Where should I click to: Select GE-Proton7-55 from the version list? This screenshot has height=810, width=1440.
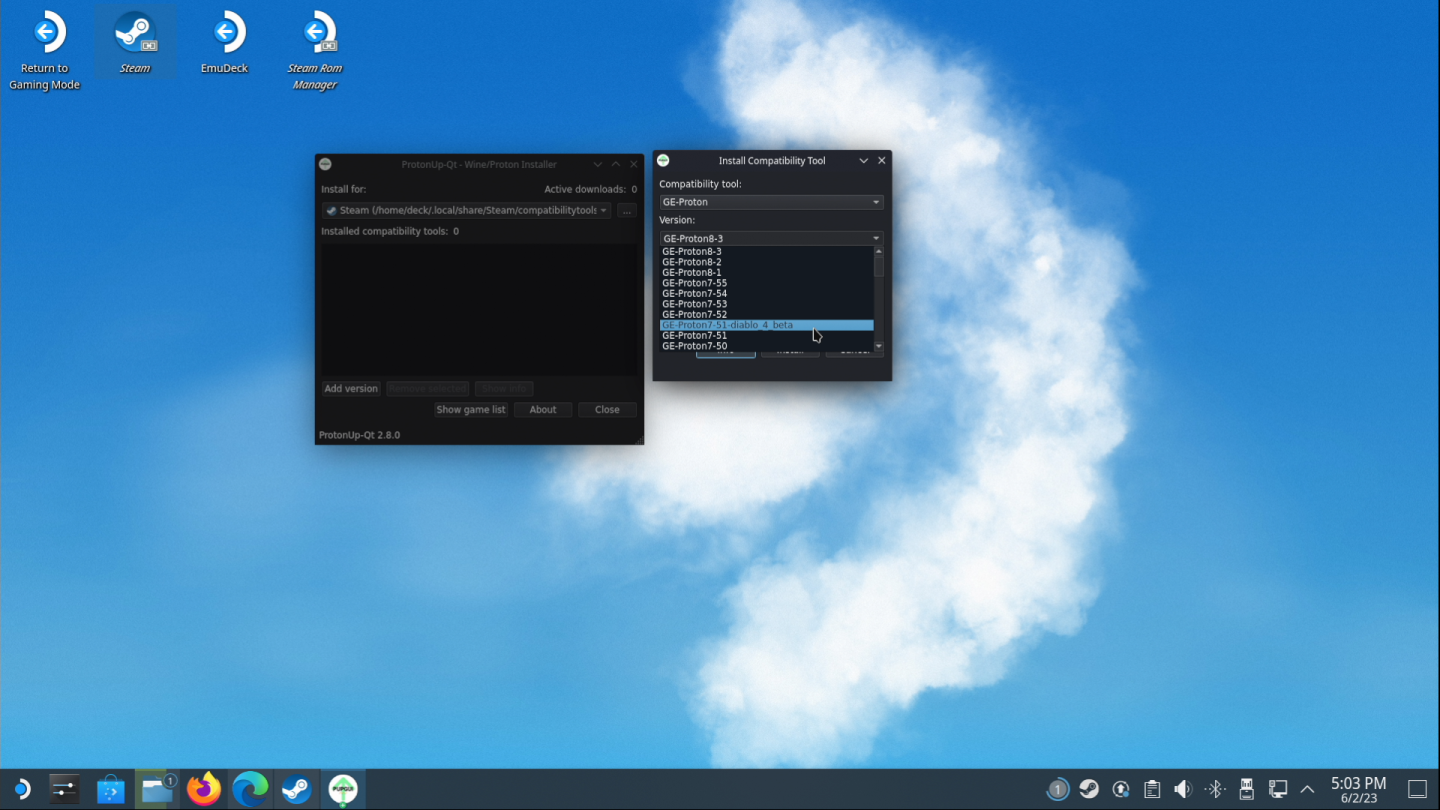766,283
